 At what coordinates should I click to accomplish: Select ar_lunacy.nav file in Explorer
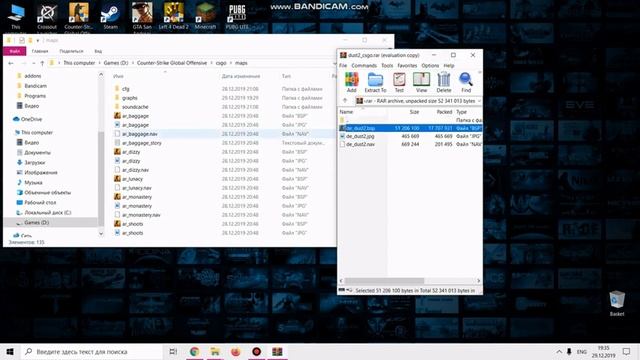136,188
